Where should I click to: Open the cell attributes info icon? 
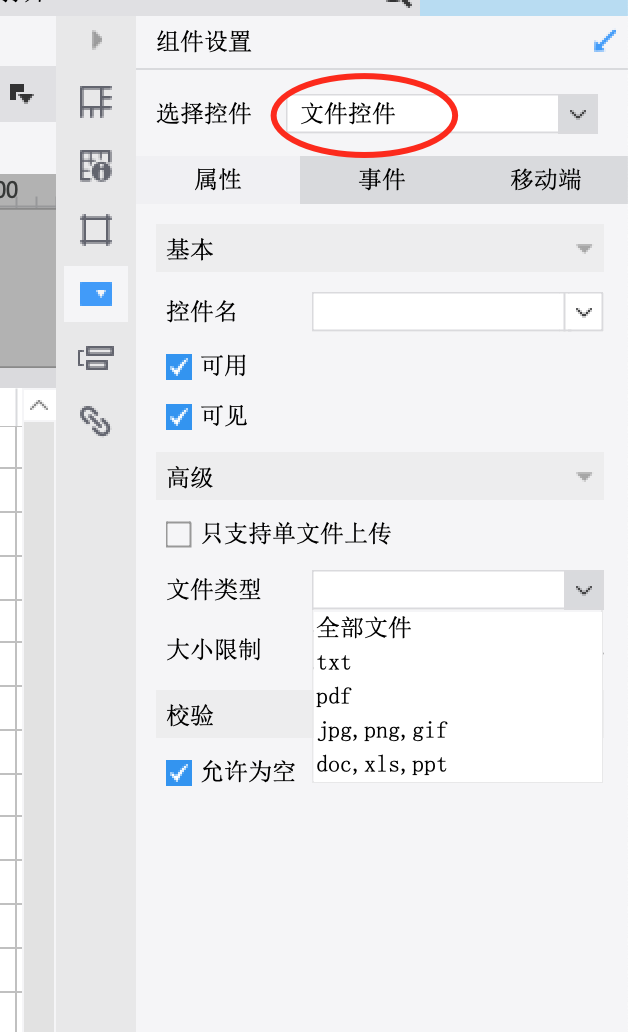96,165
